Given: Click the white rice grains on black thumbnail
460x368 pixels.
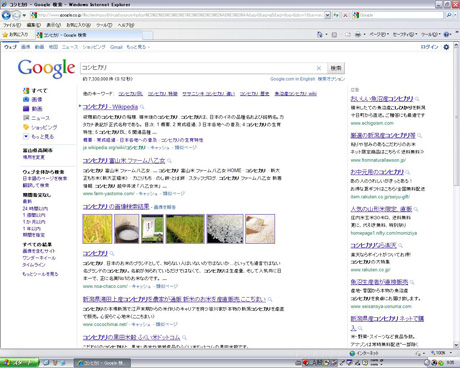Looking at the screenshot, I should (x=225, y=229).
